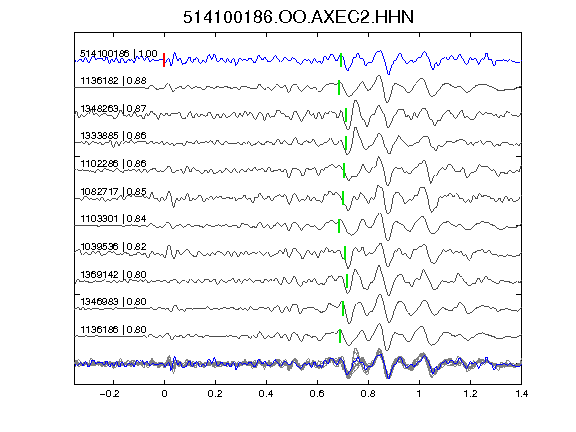Select the label 1136182 | 0.88
The width and height of the screenshot is (576, 432).
pyautogui.click(x=113, y=80)
